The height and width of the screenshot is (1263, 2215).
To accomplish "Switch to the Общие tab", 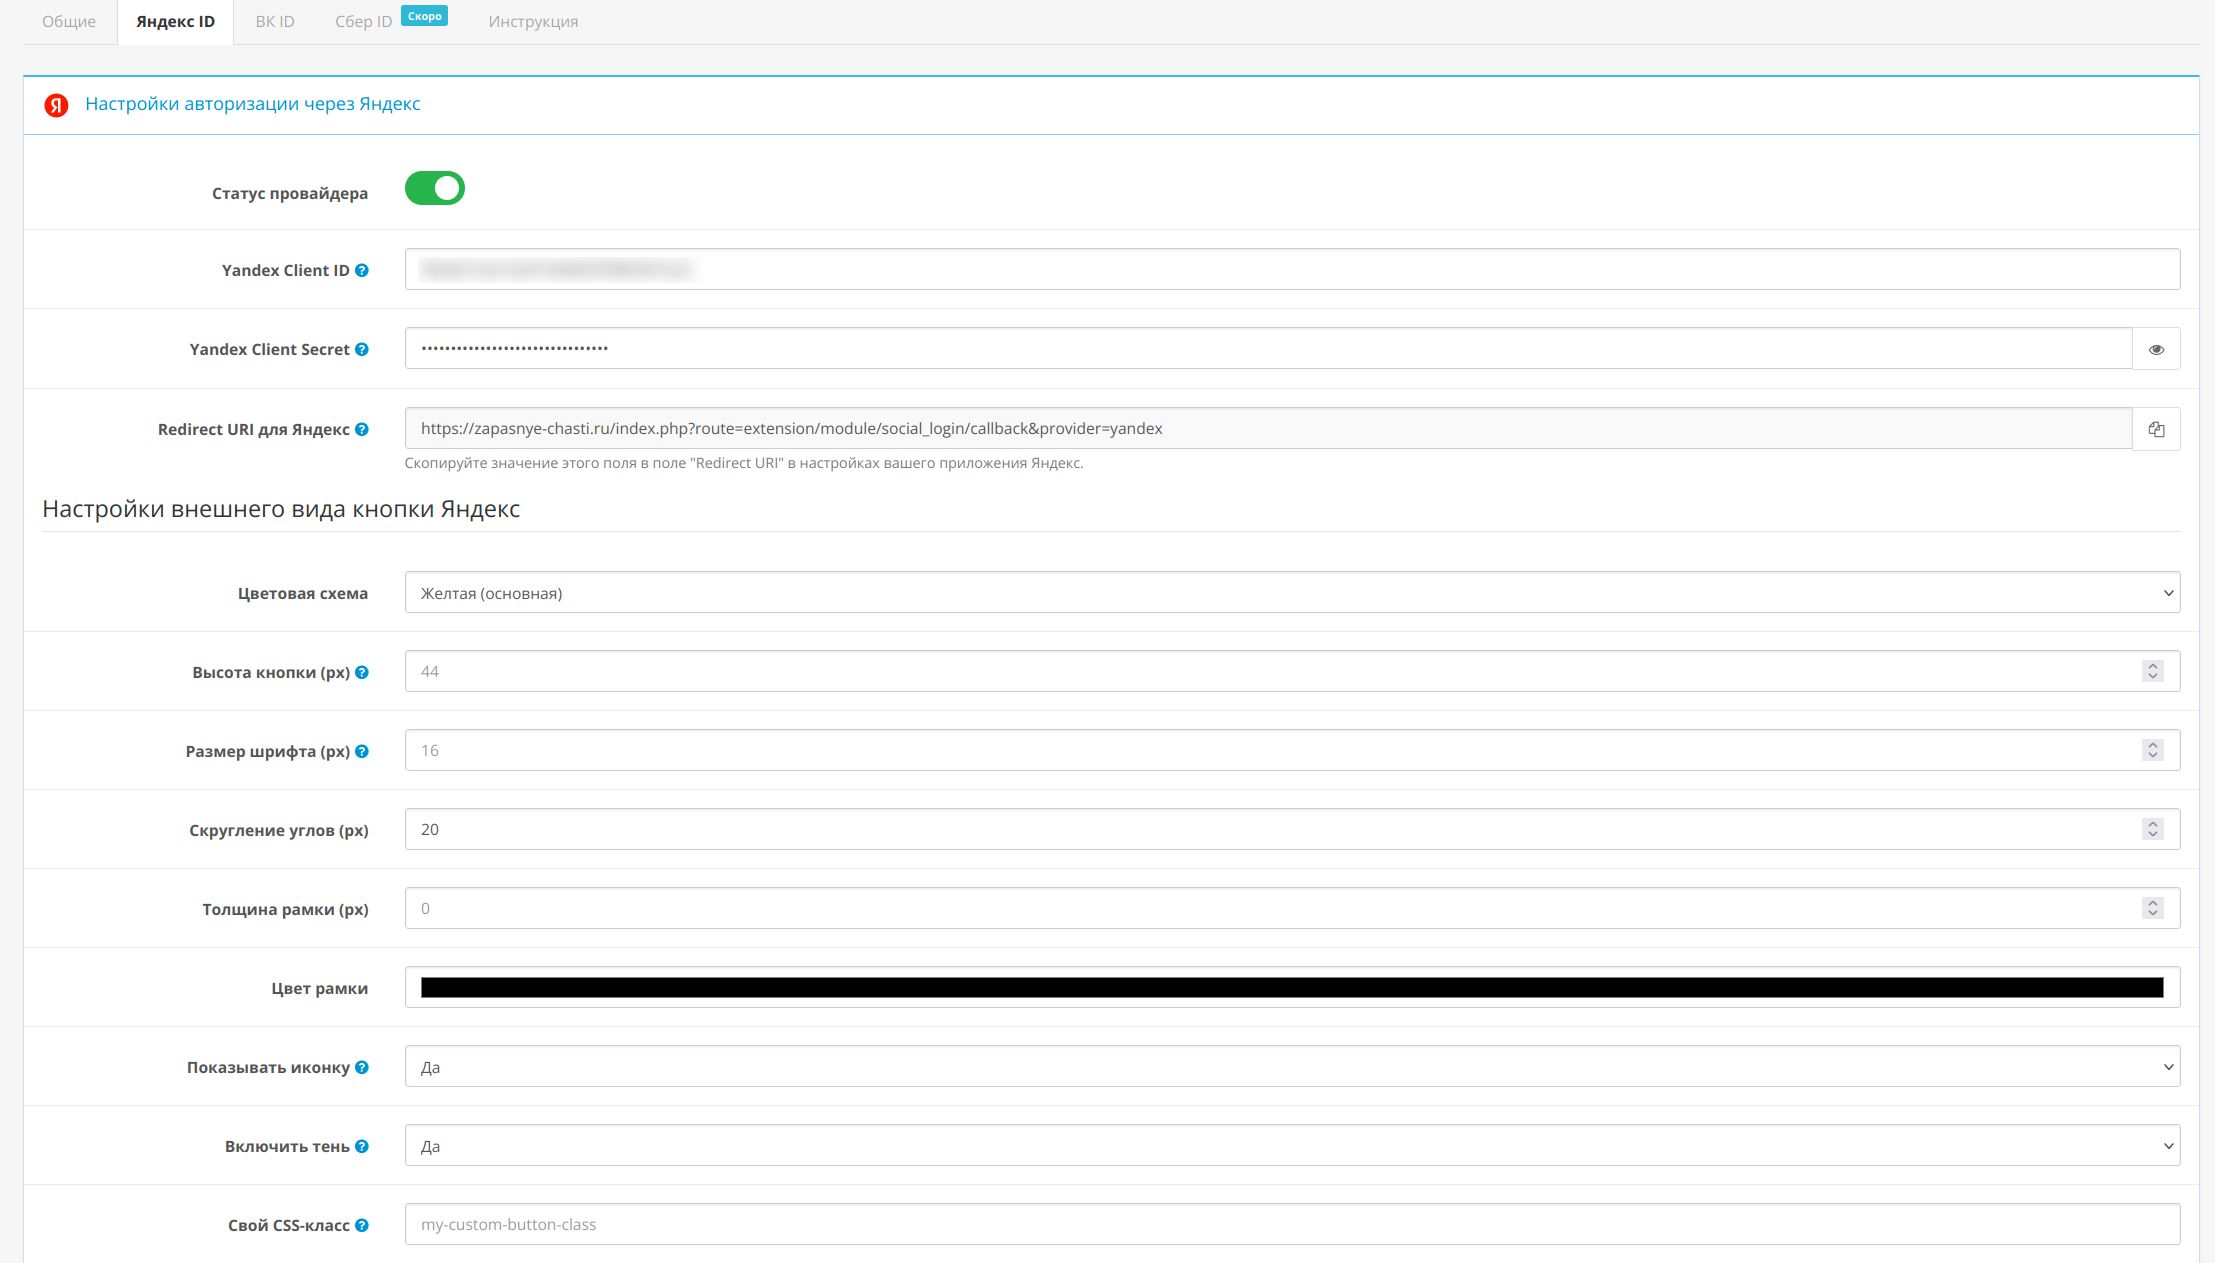I will pyautogui.click(x=69, y=21).
